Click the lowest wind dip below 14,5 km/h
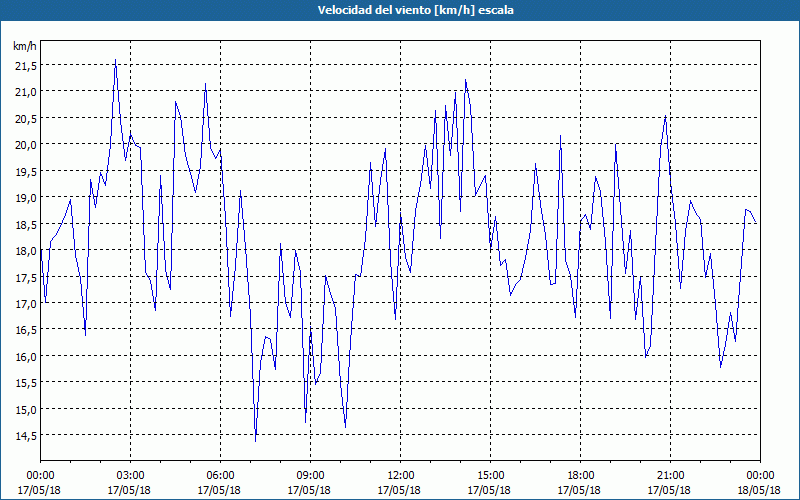 click(x=255, y=440)
